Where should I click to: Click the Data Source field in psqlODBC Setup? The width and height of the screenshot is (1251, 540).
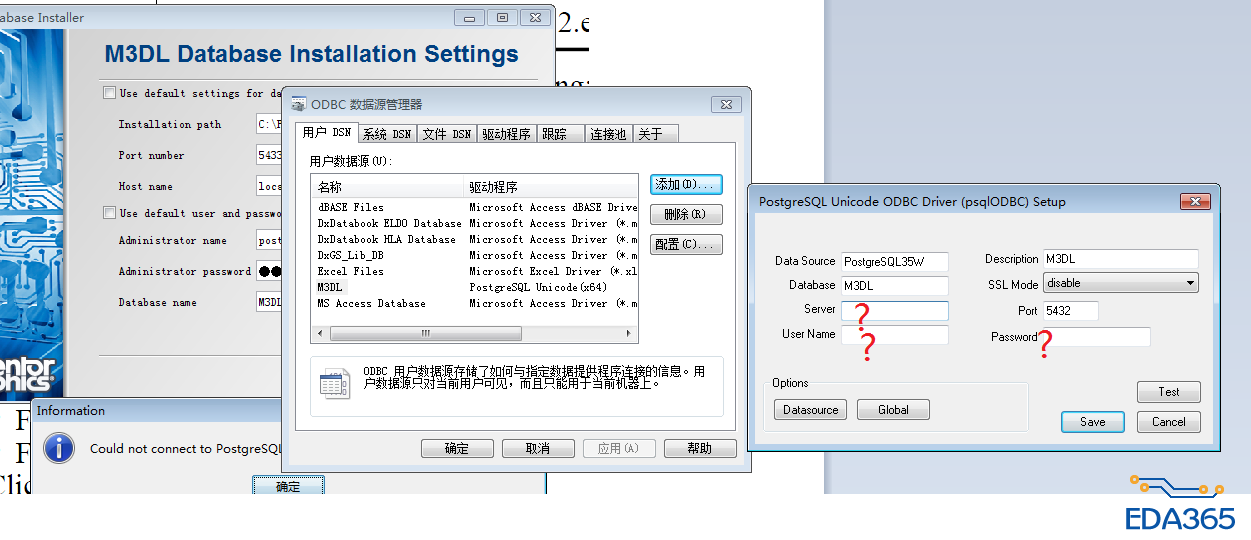pos(894,261)
